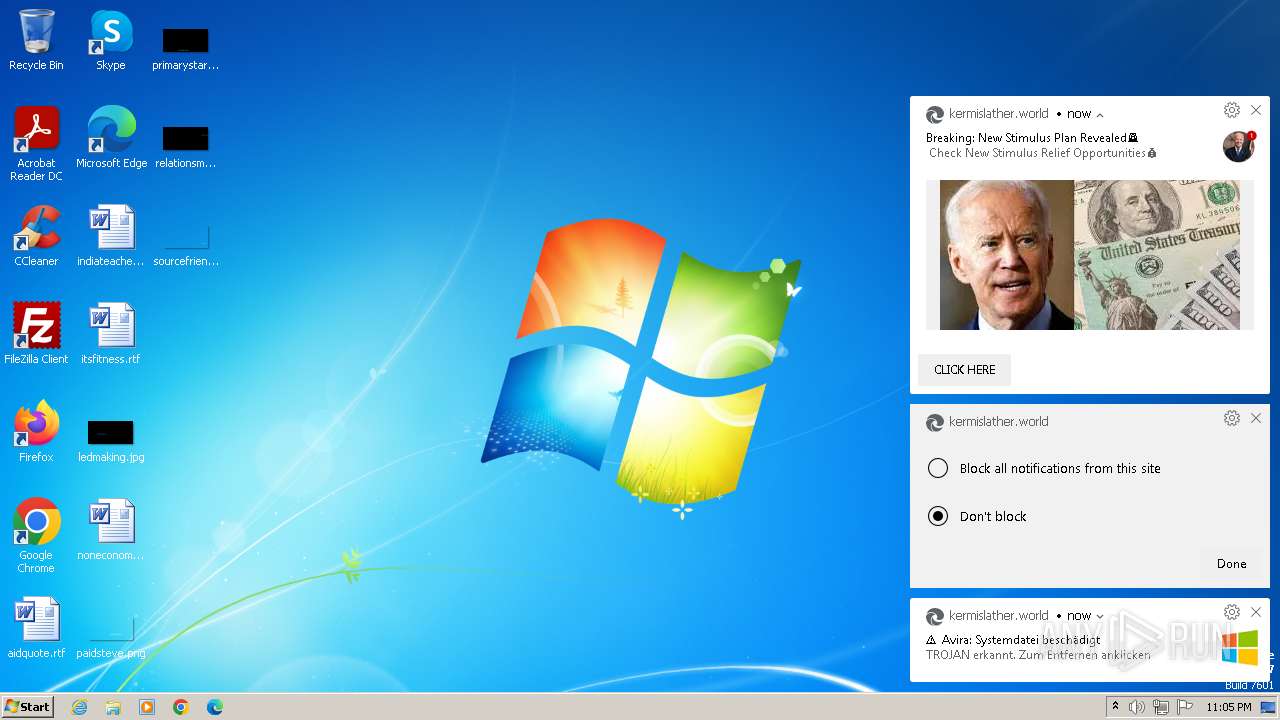Image resolution: width=1280 pixels, height=720 pixels.
Task: Open Internet Explorer from the taskbar
Action: (80, 707)
